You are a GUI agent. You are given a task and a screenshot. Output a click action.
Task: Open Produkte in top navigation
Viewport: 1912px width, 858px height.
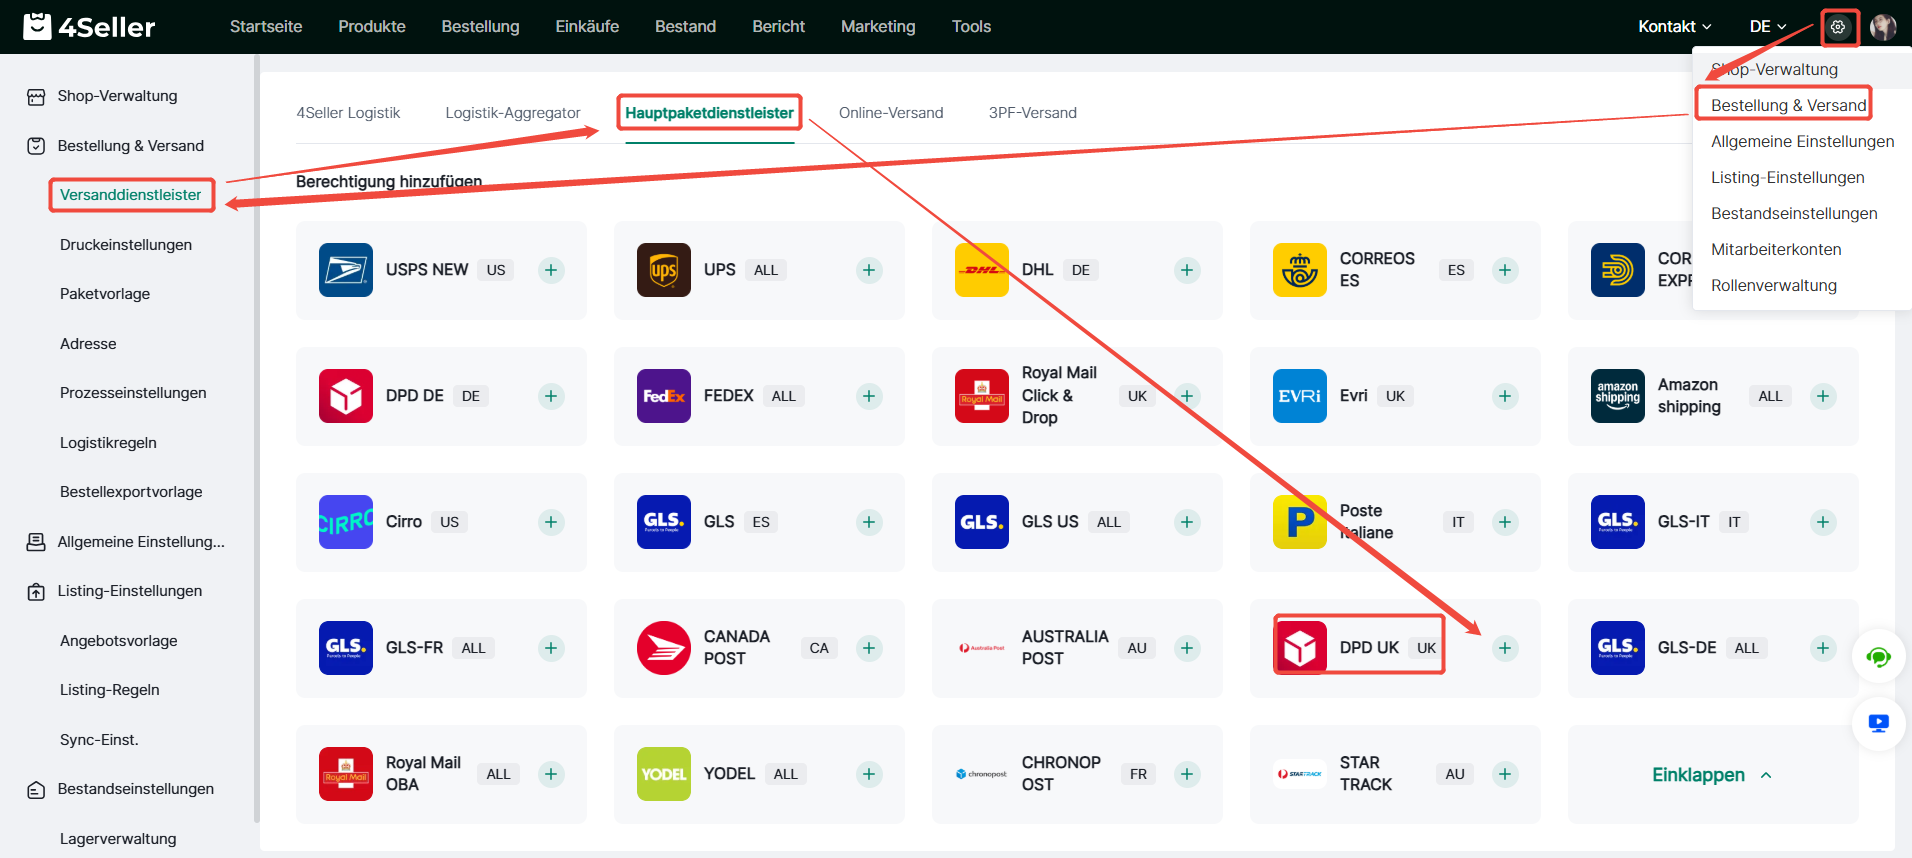point(372,27)
